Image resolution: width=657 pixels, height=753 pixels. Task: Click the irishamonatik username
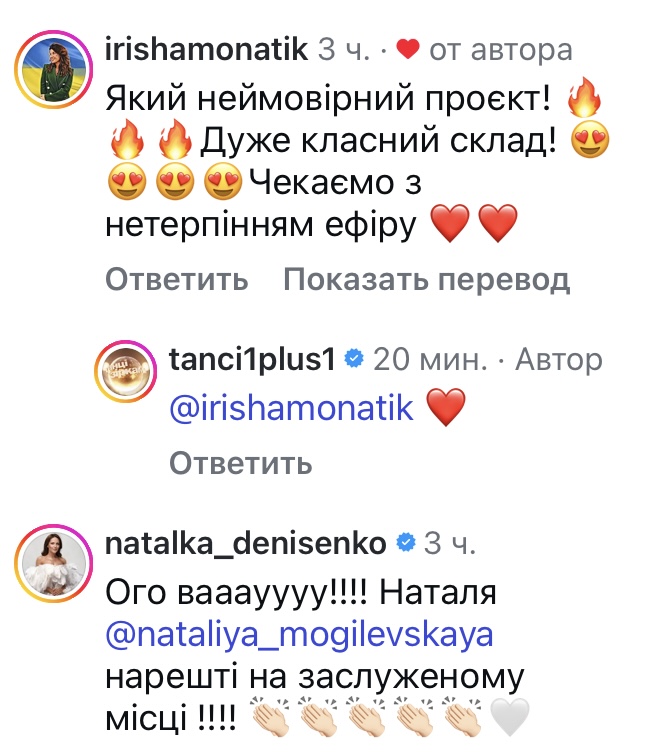point(204,48)
